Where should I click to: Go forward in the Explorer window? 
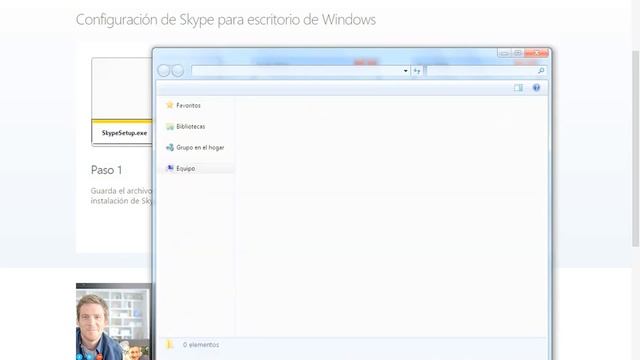point(178,71)
